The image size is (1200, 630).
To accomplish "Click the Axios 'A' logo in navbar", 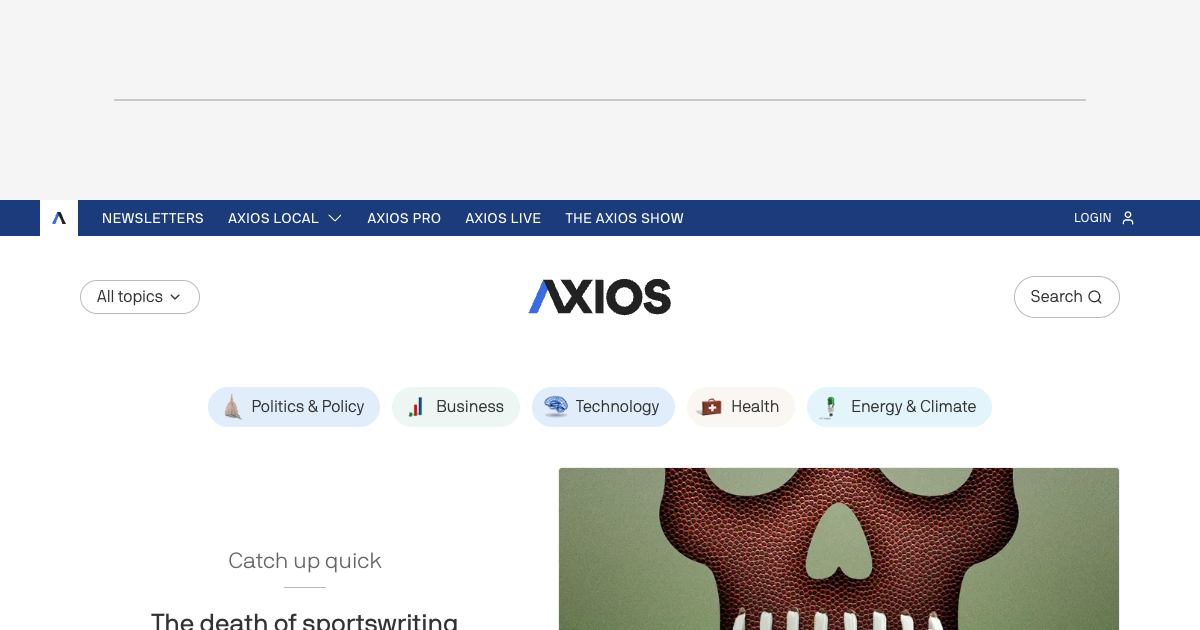I will [59, 218].
